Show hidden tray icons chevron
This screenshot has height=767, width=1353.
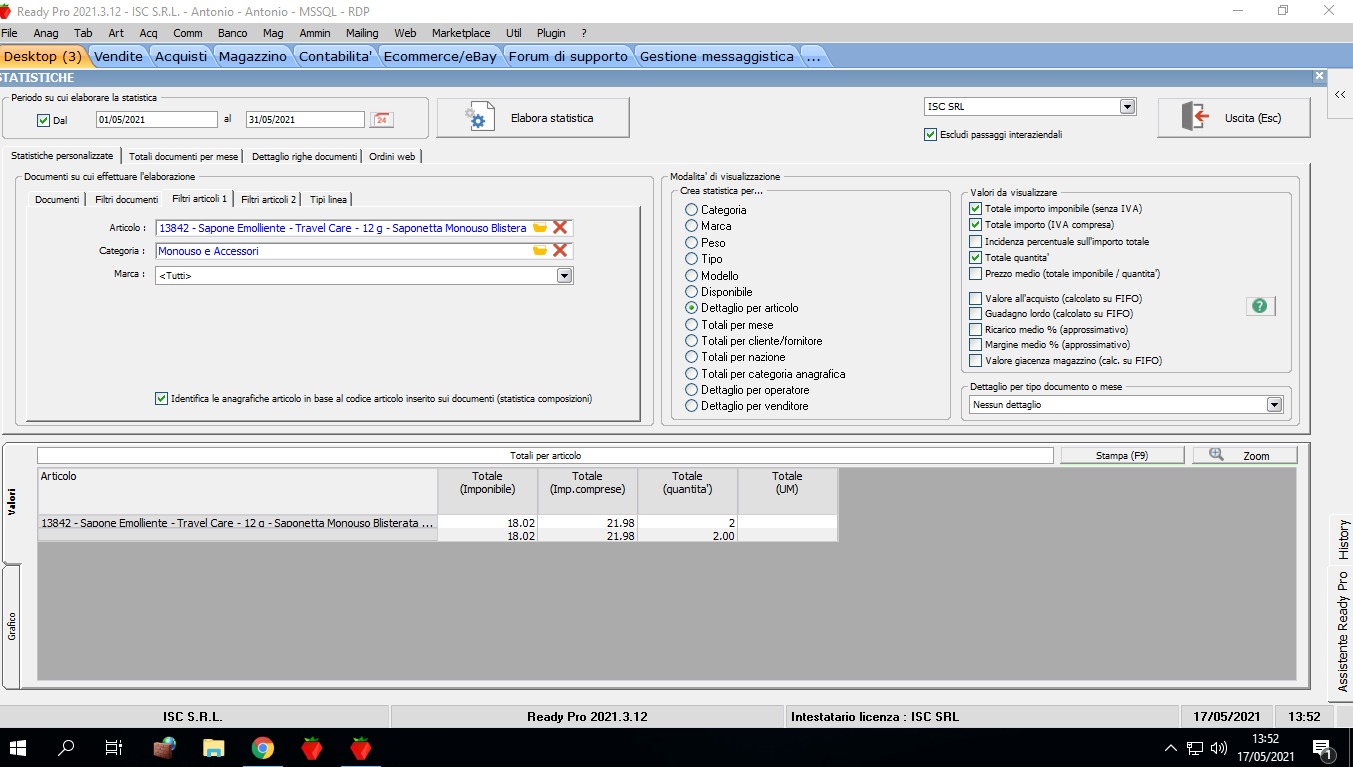pyautogui.click(x=1171, y=748)
